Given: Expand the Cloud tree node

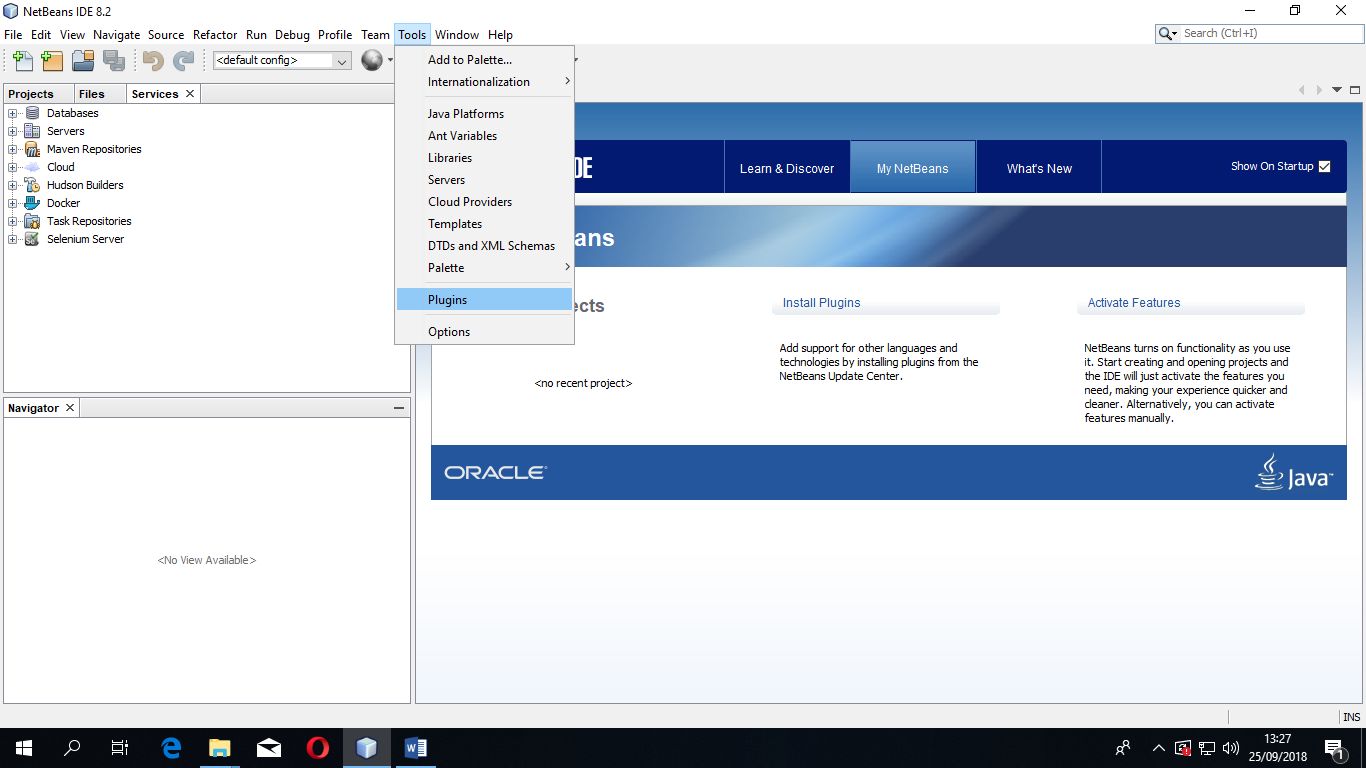Looking at the screenshot, I should pyautogui.click(x=13, y=167).
